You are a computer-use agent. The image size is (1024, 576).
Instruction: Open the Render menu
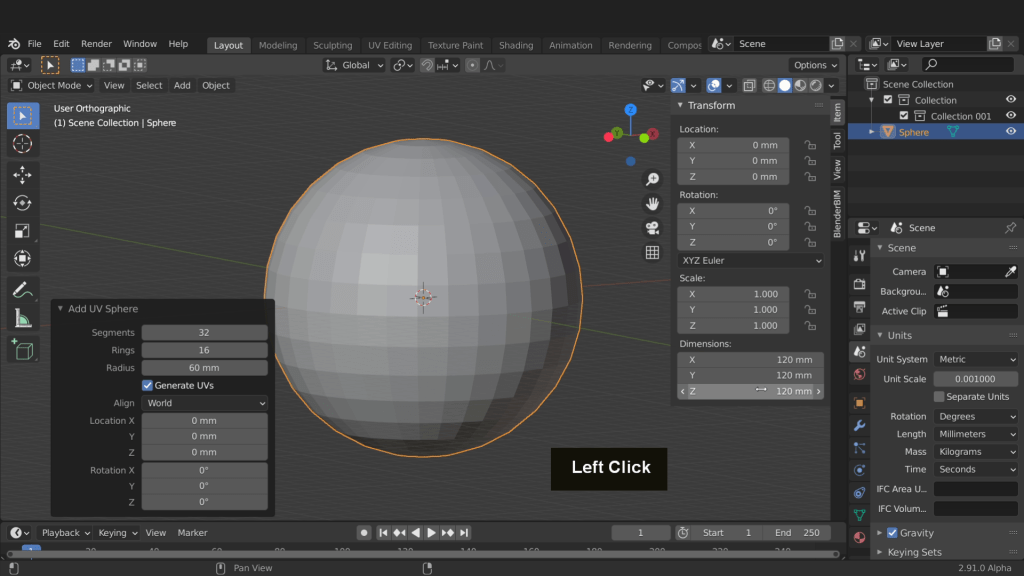(96, 44)
